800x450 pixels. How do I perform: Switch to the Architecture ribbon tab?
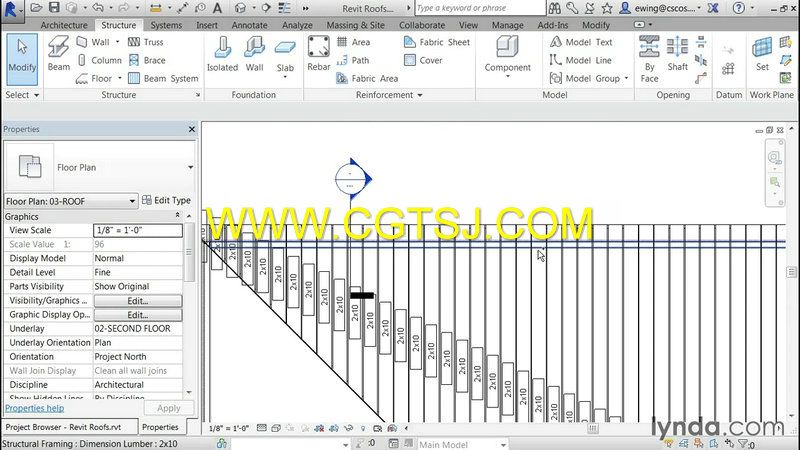(x=64, y=25)
